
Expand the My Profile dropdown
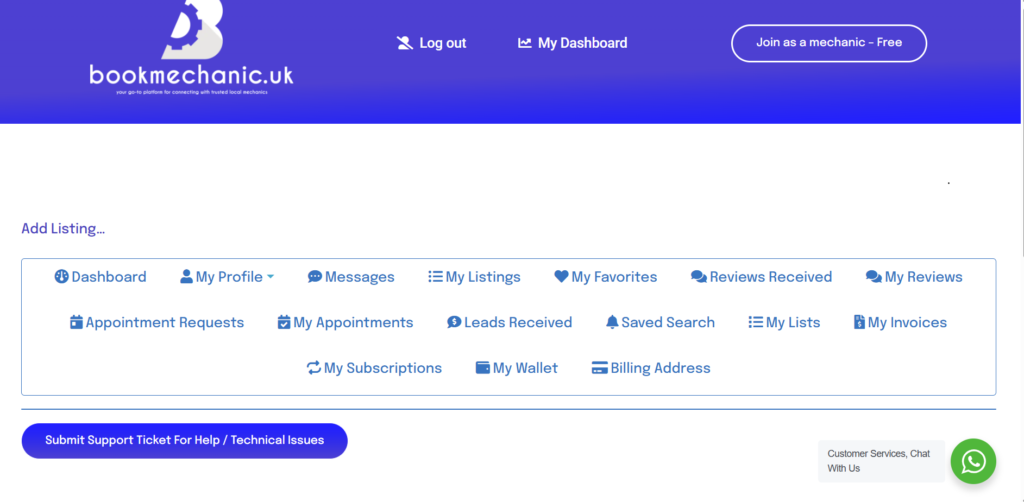tap(227, 277)
